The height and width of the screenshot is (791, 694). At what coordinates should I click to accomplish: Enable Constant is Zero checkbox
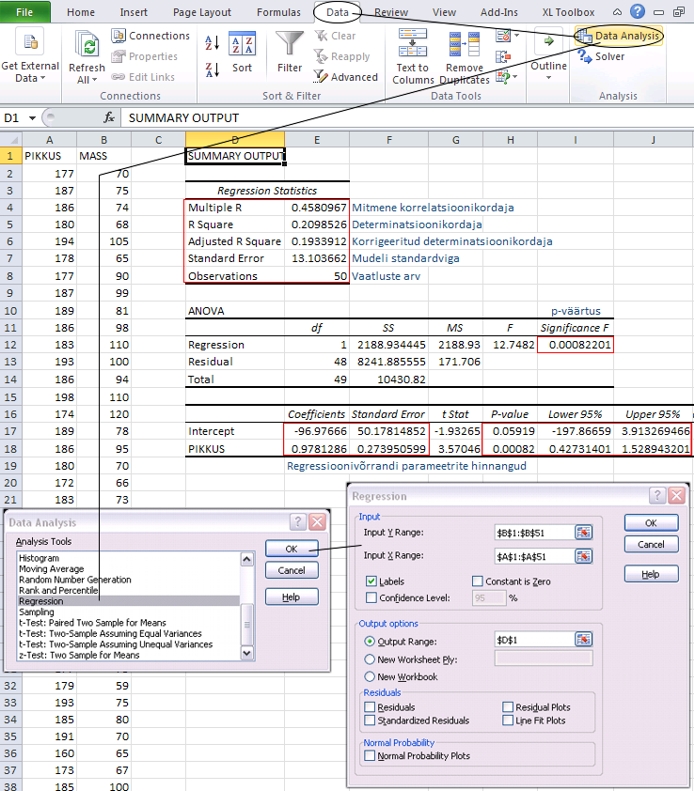[477, 581]
